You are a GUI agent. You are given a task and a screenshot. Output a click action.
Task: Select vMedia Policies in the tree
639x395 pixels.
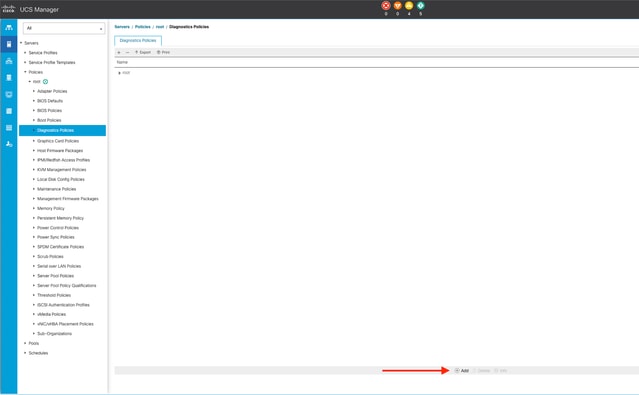pos(51,314)
